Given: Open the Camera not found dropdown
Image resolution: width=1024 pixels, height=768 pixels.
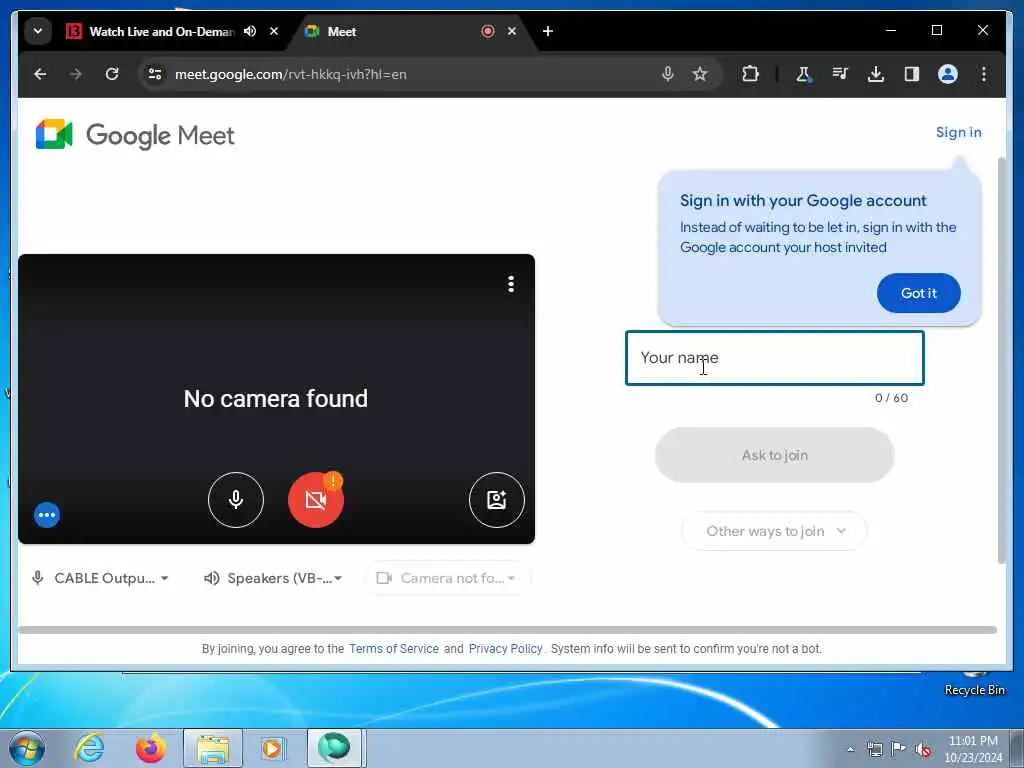Looking at the screenshot, I should tap(447, 579).
